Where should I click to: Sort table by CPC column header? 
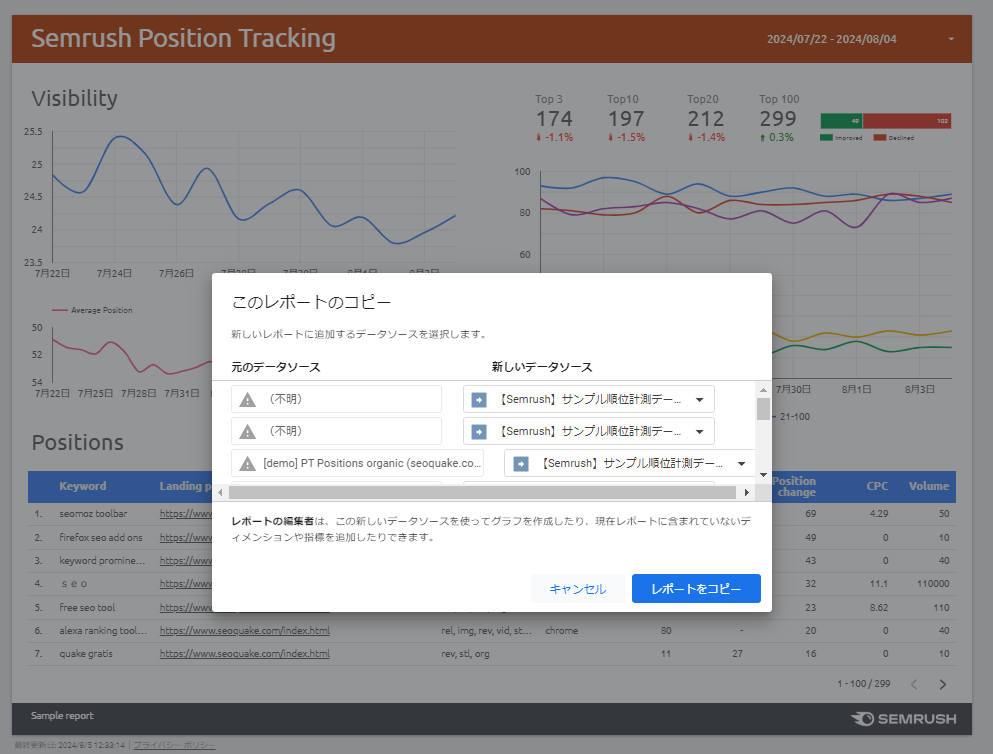[x=877, y=486]
